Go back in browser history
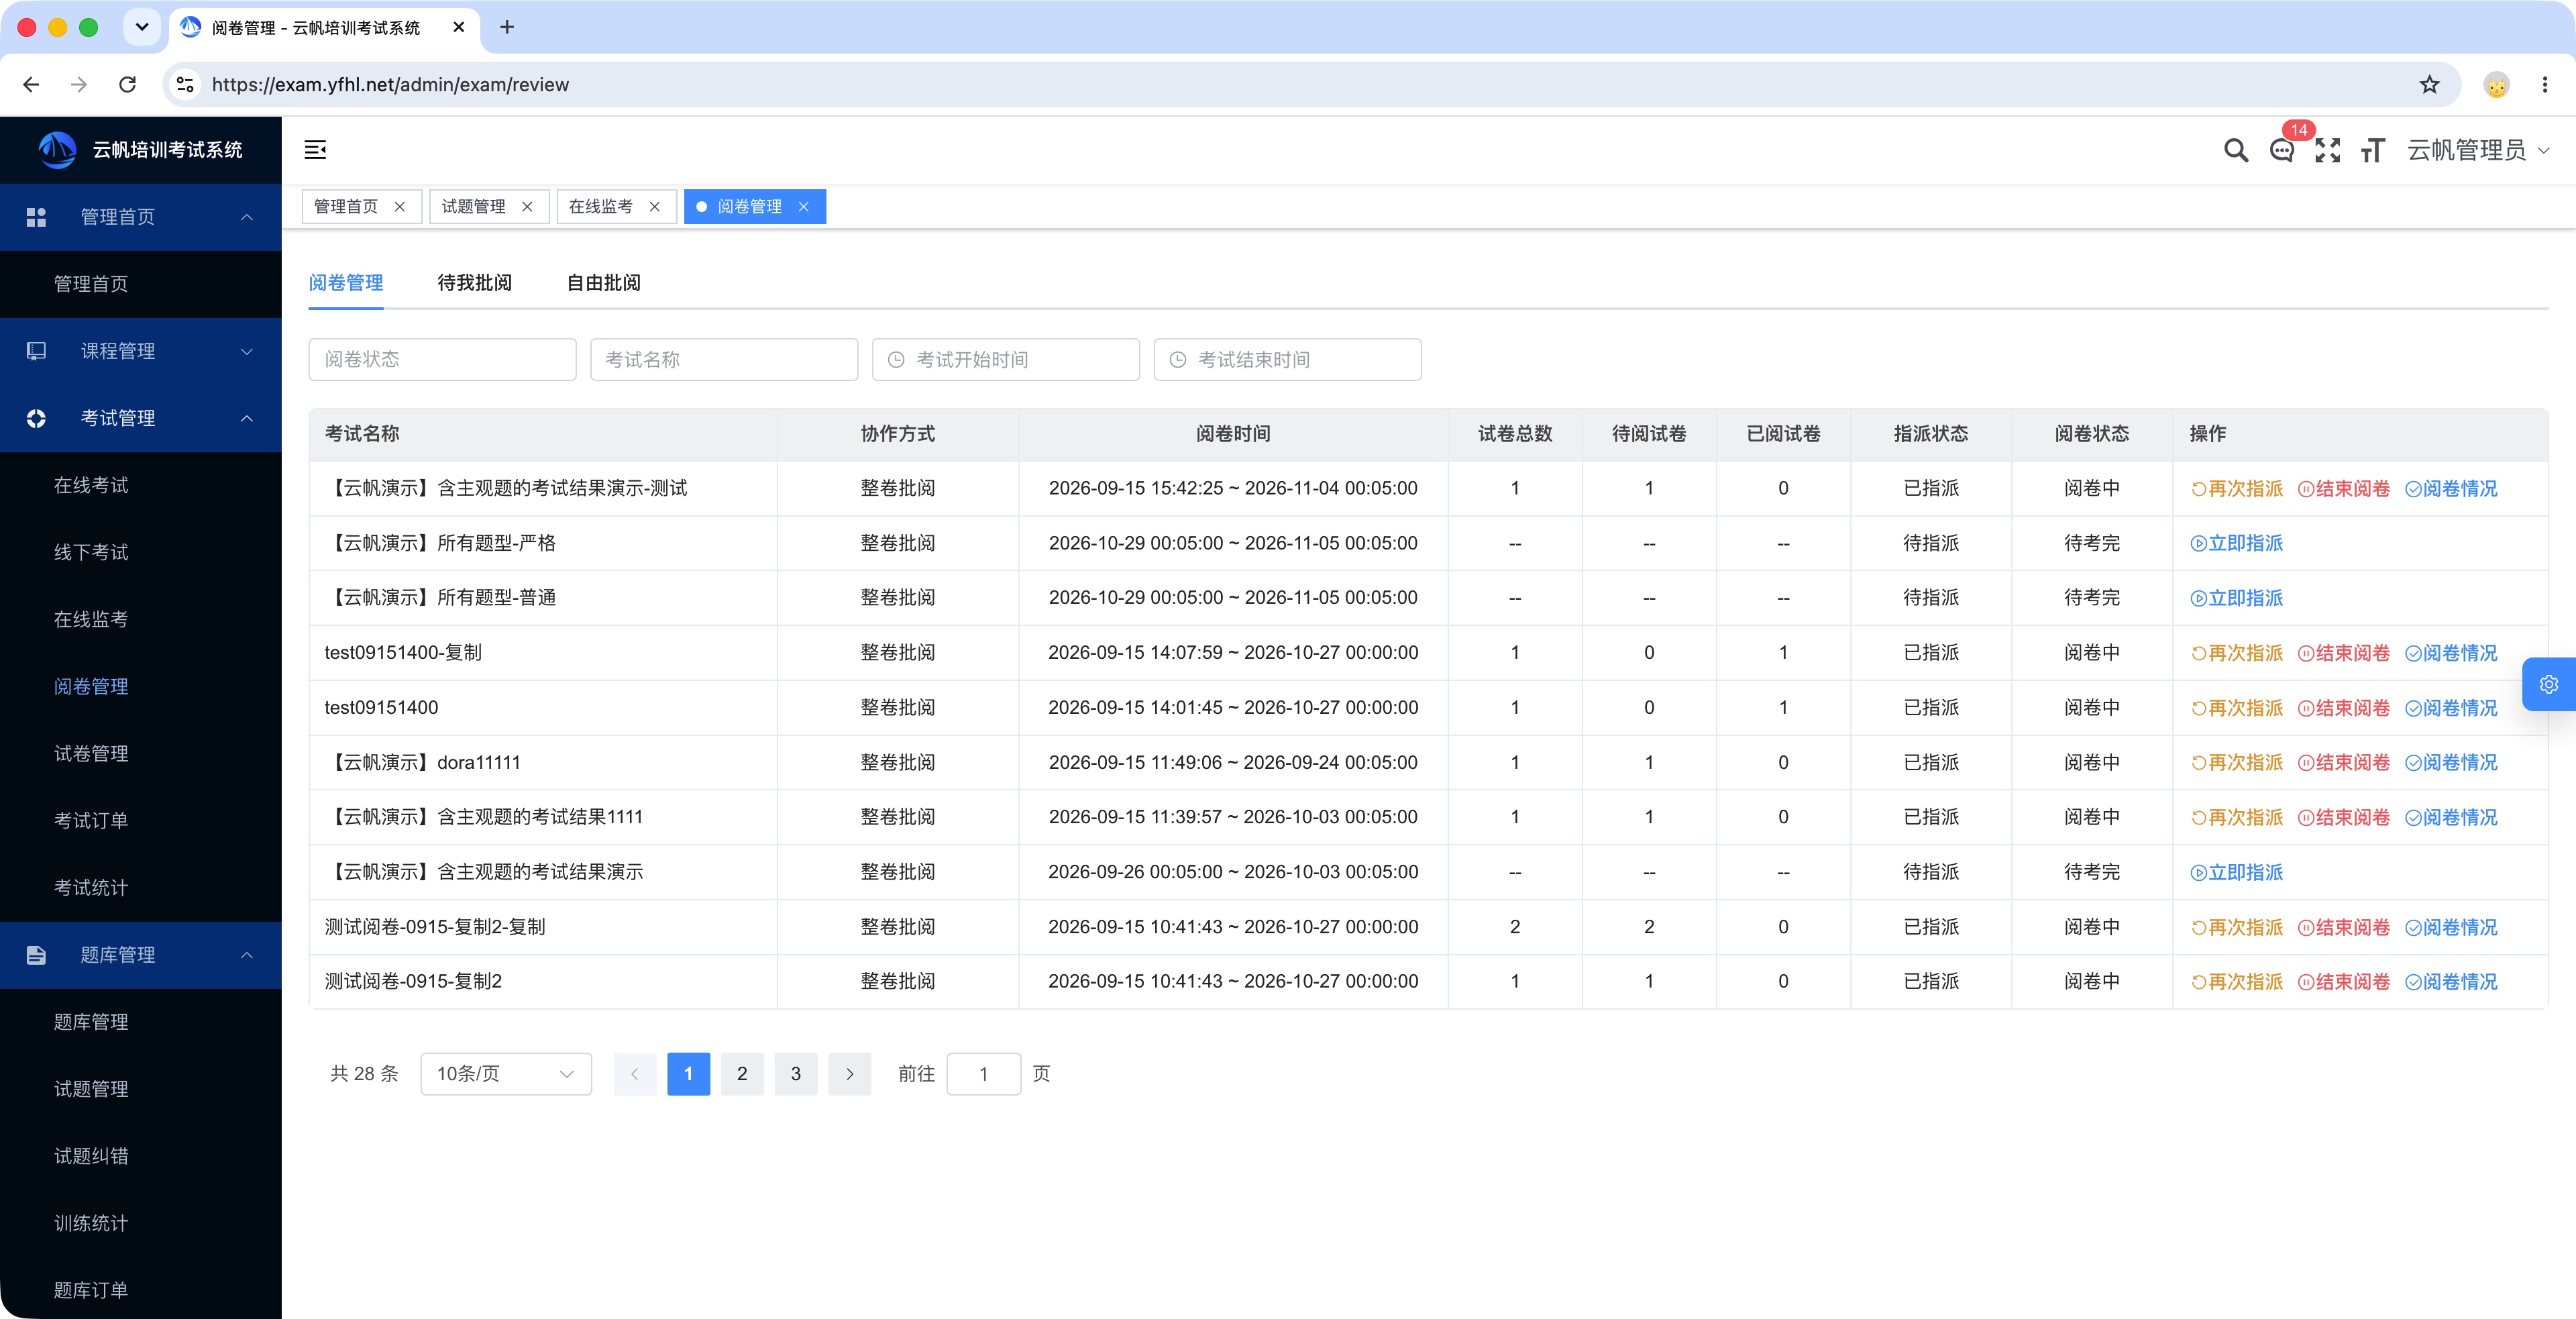2576x1319 pixels. point(31,85)
